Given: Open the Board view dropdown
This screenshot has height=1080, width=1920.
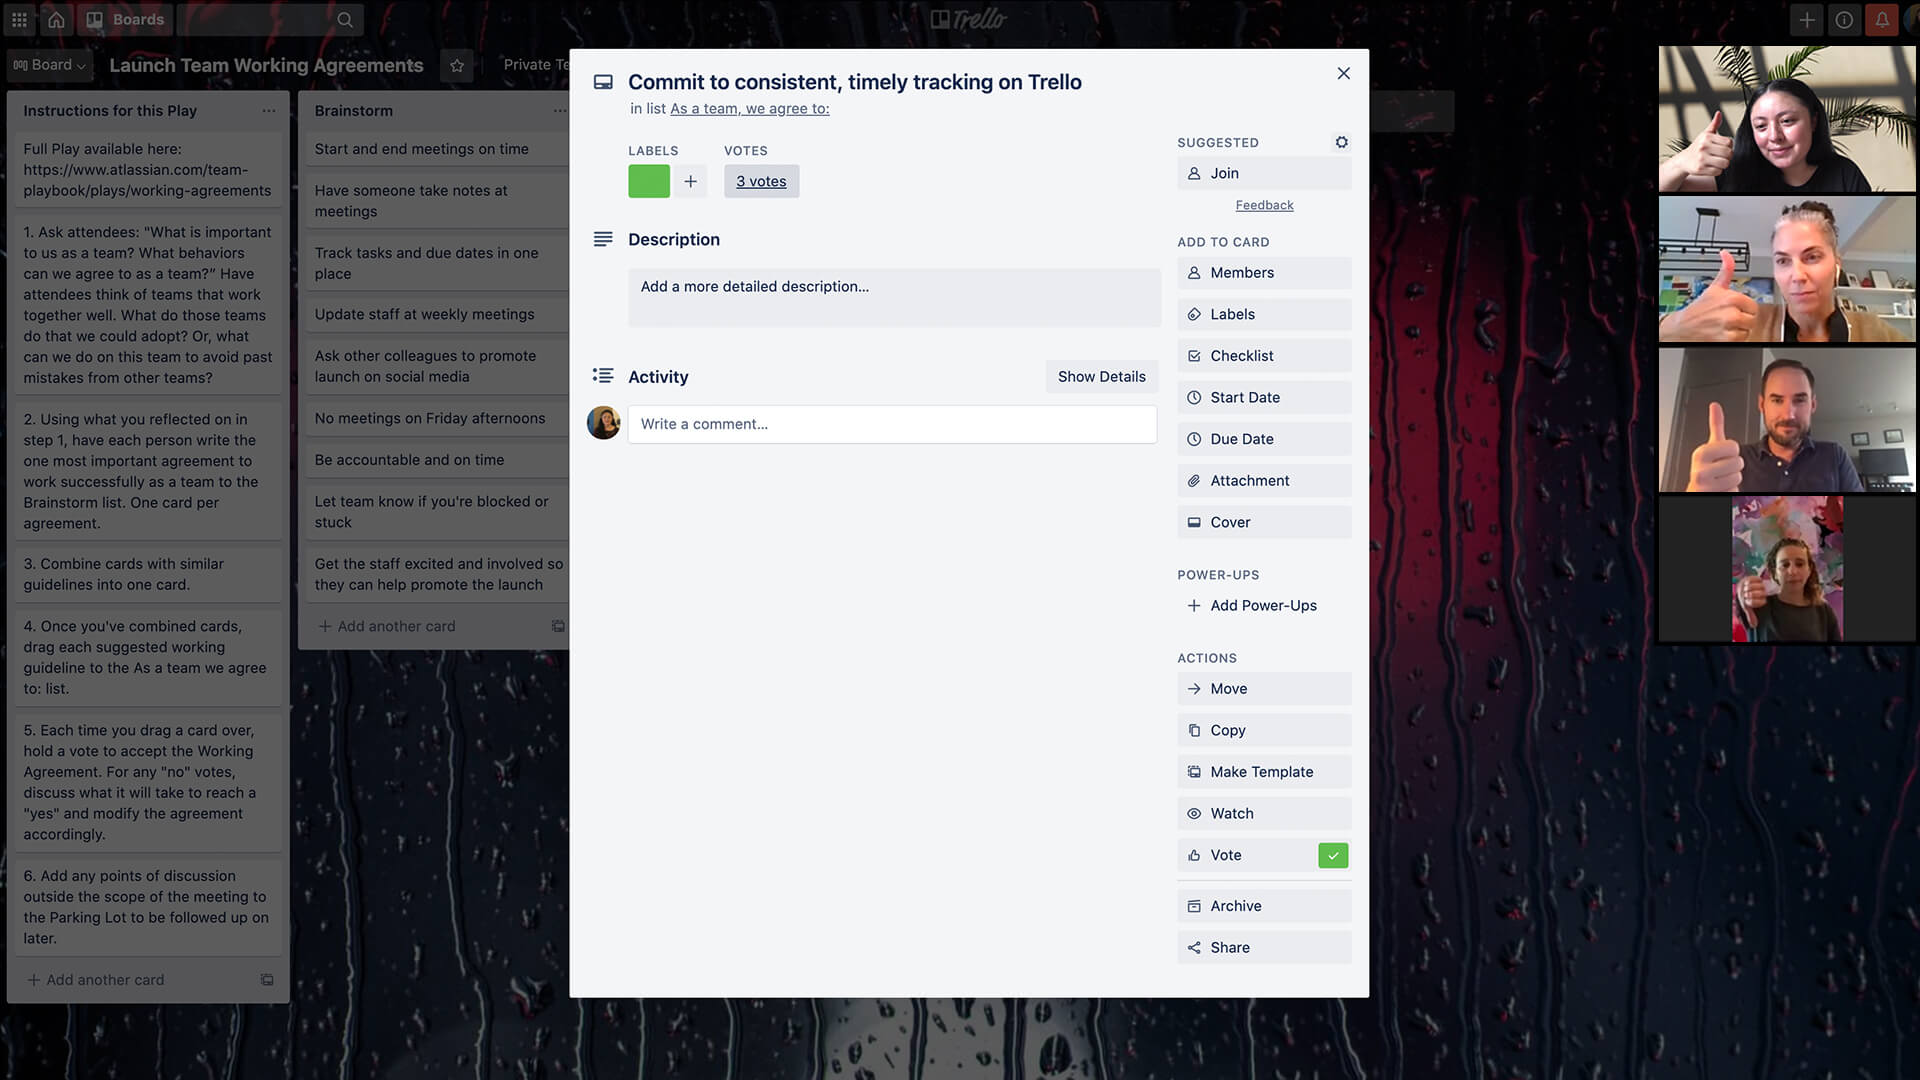Looking at the screenshot, I should pos(49,65).
